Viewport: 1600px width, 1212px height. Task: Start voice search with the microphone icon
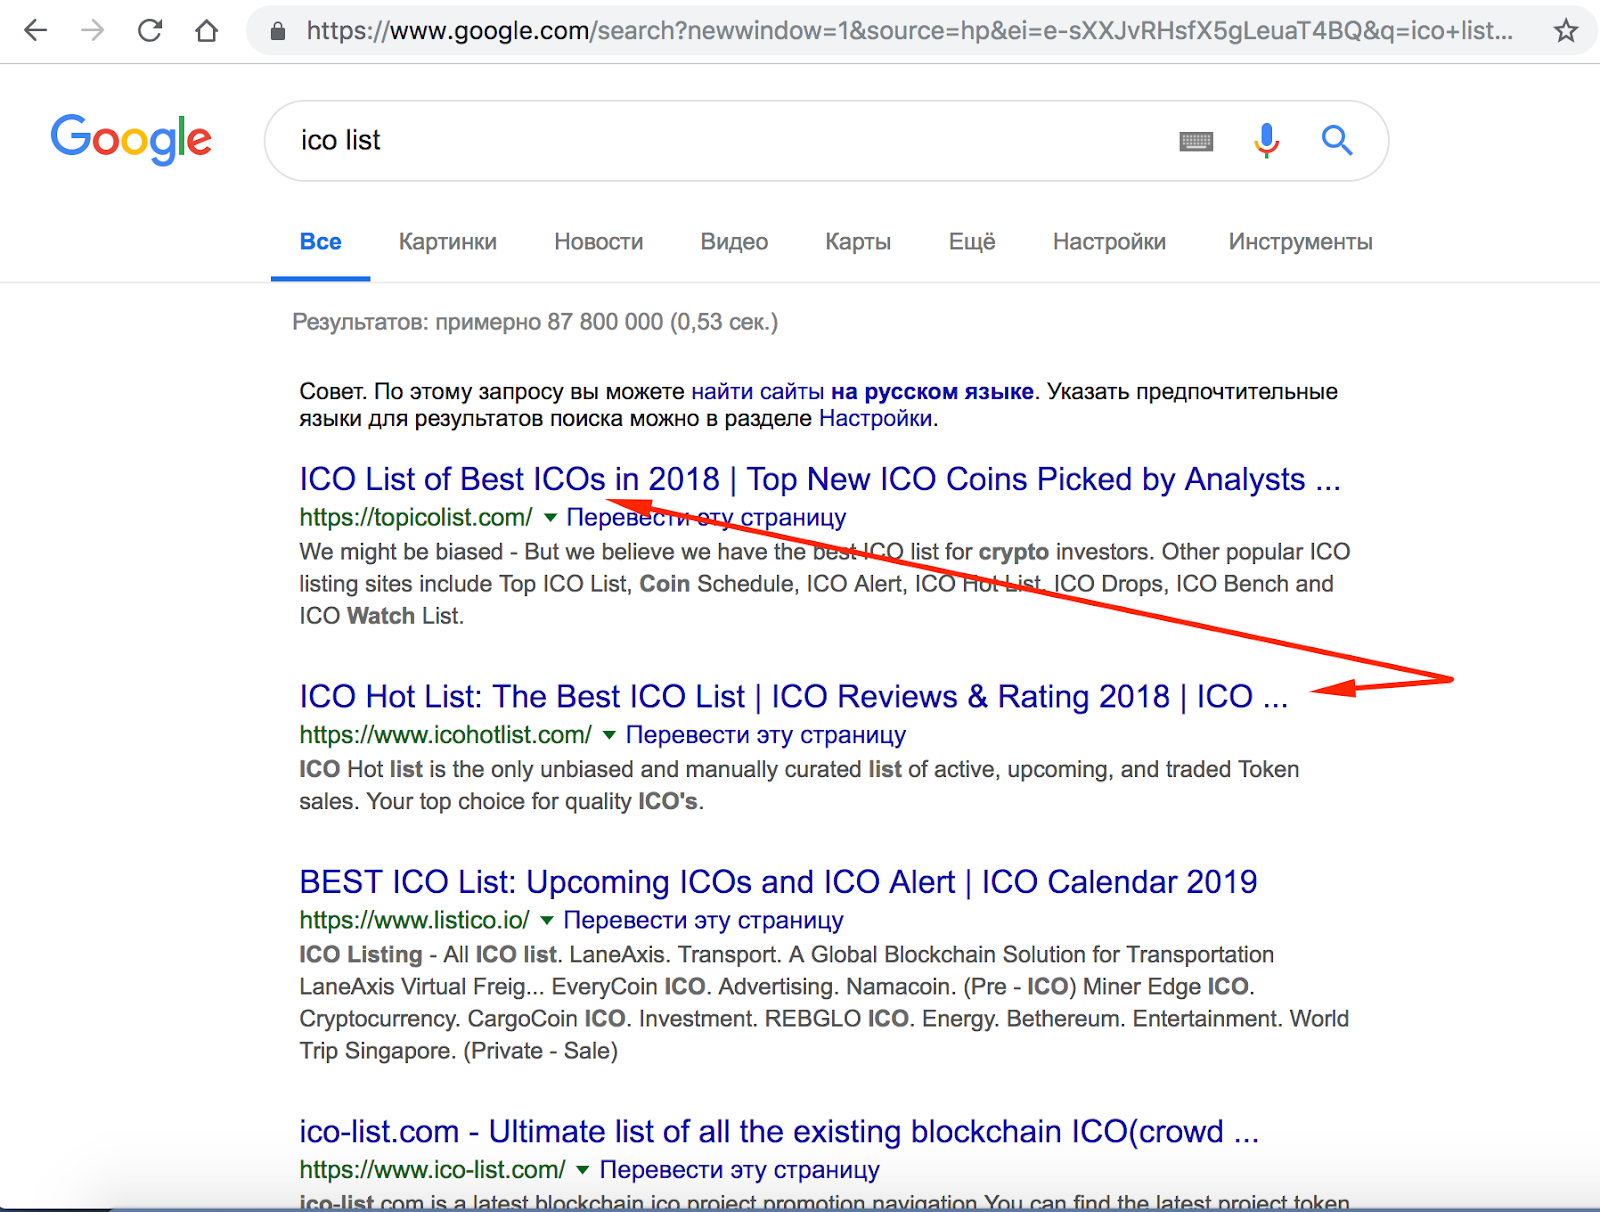coord(1266,141)
